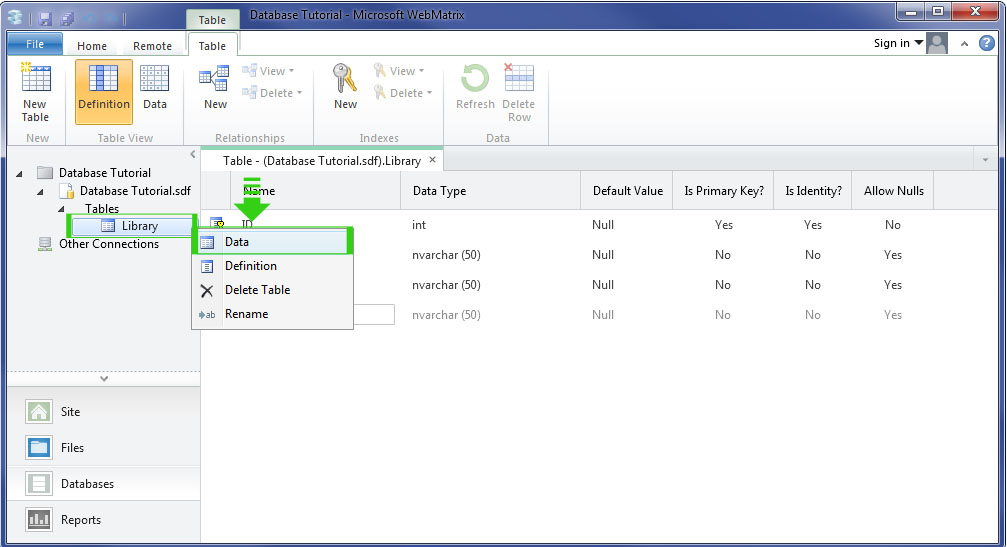Click the Database Tutorial folder icon
1007x547 pixels.
click(44, 173)
